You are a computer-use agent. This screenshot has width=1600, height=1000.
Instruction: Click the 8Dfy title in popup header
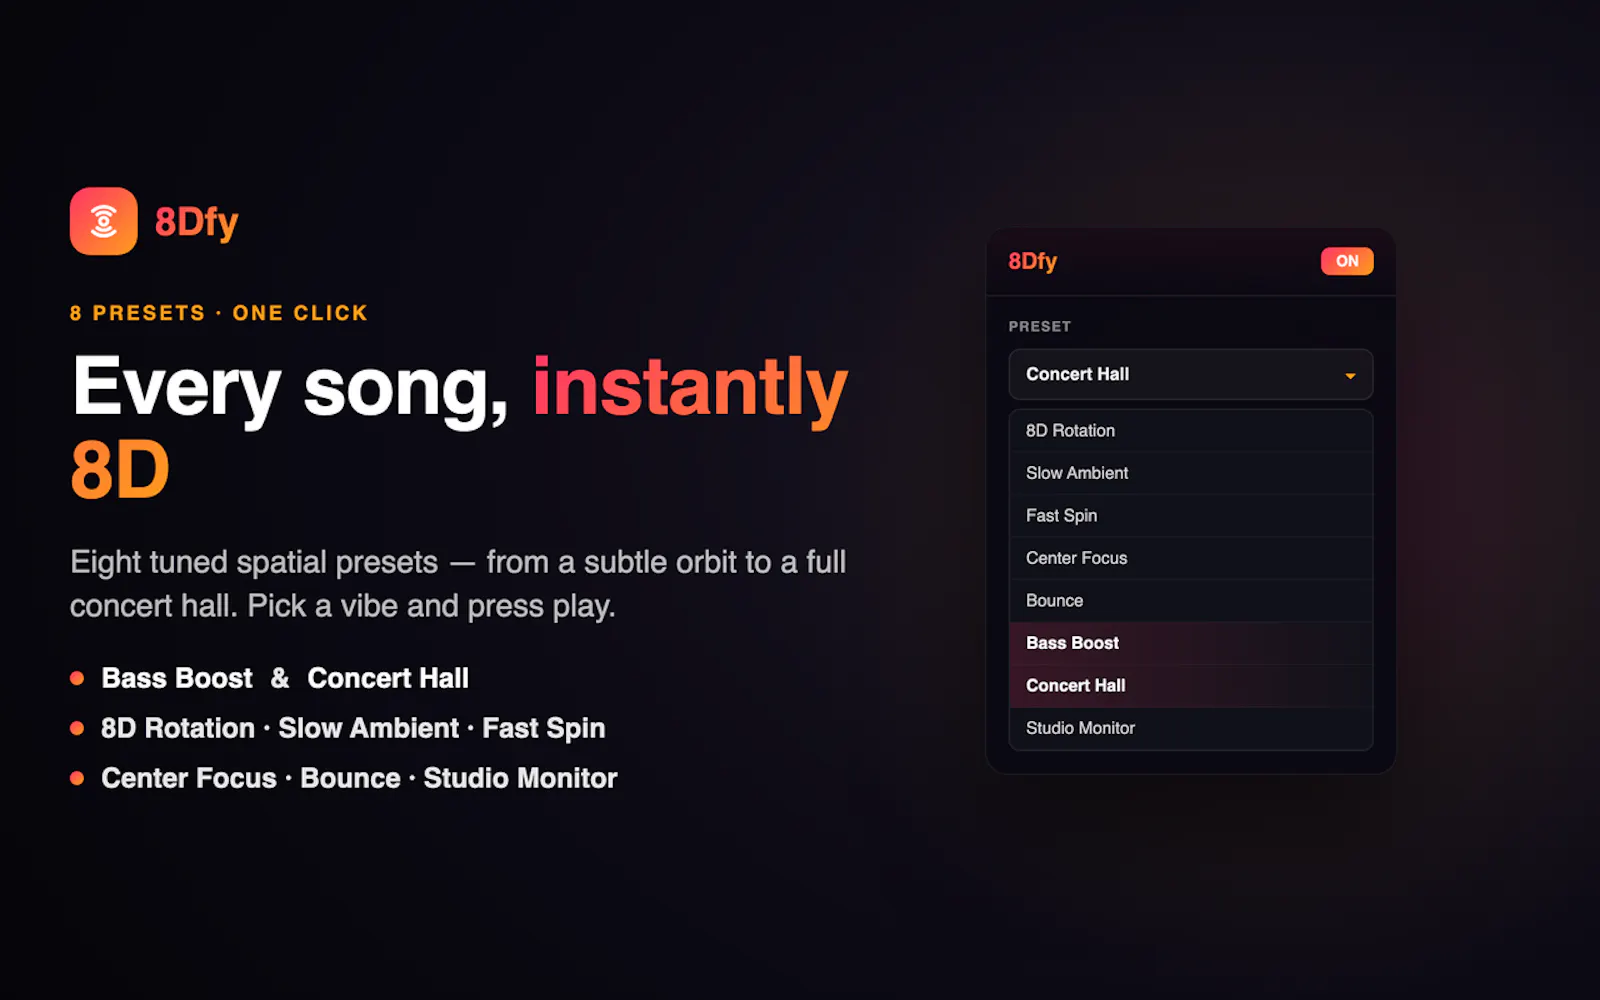(1032, 261)
